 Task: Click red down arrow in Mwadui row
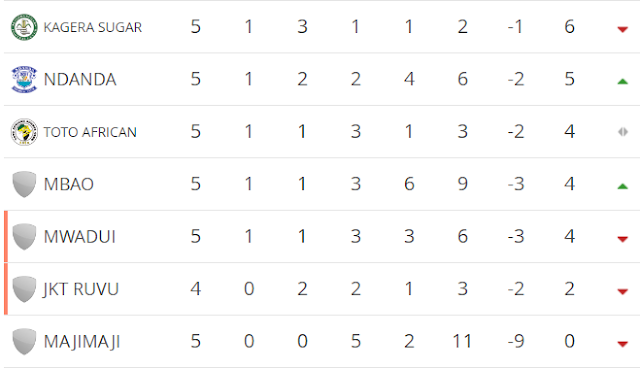pyautogui.click(x=622, y=239)
